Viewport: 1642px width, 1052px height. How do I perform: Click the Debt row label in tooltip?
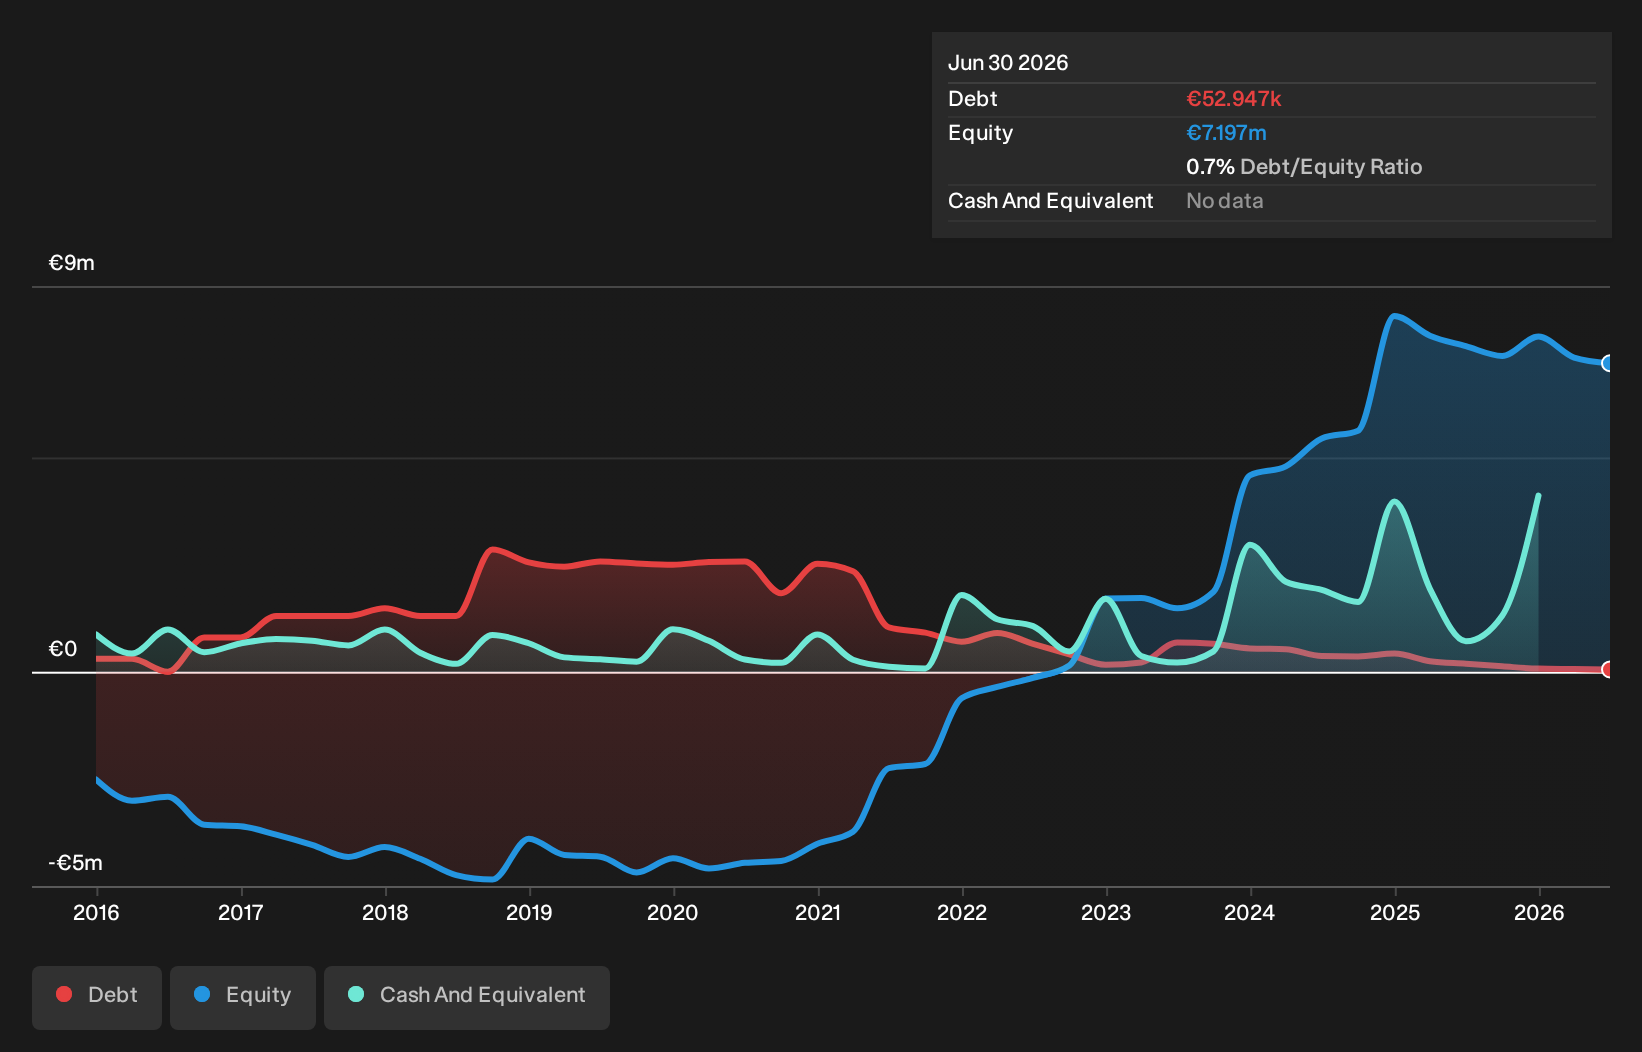(x=973, y=99)
